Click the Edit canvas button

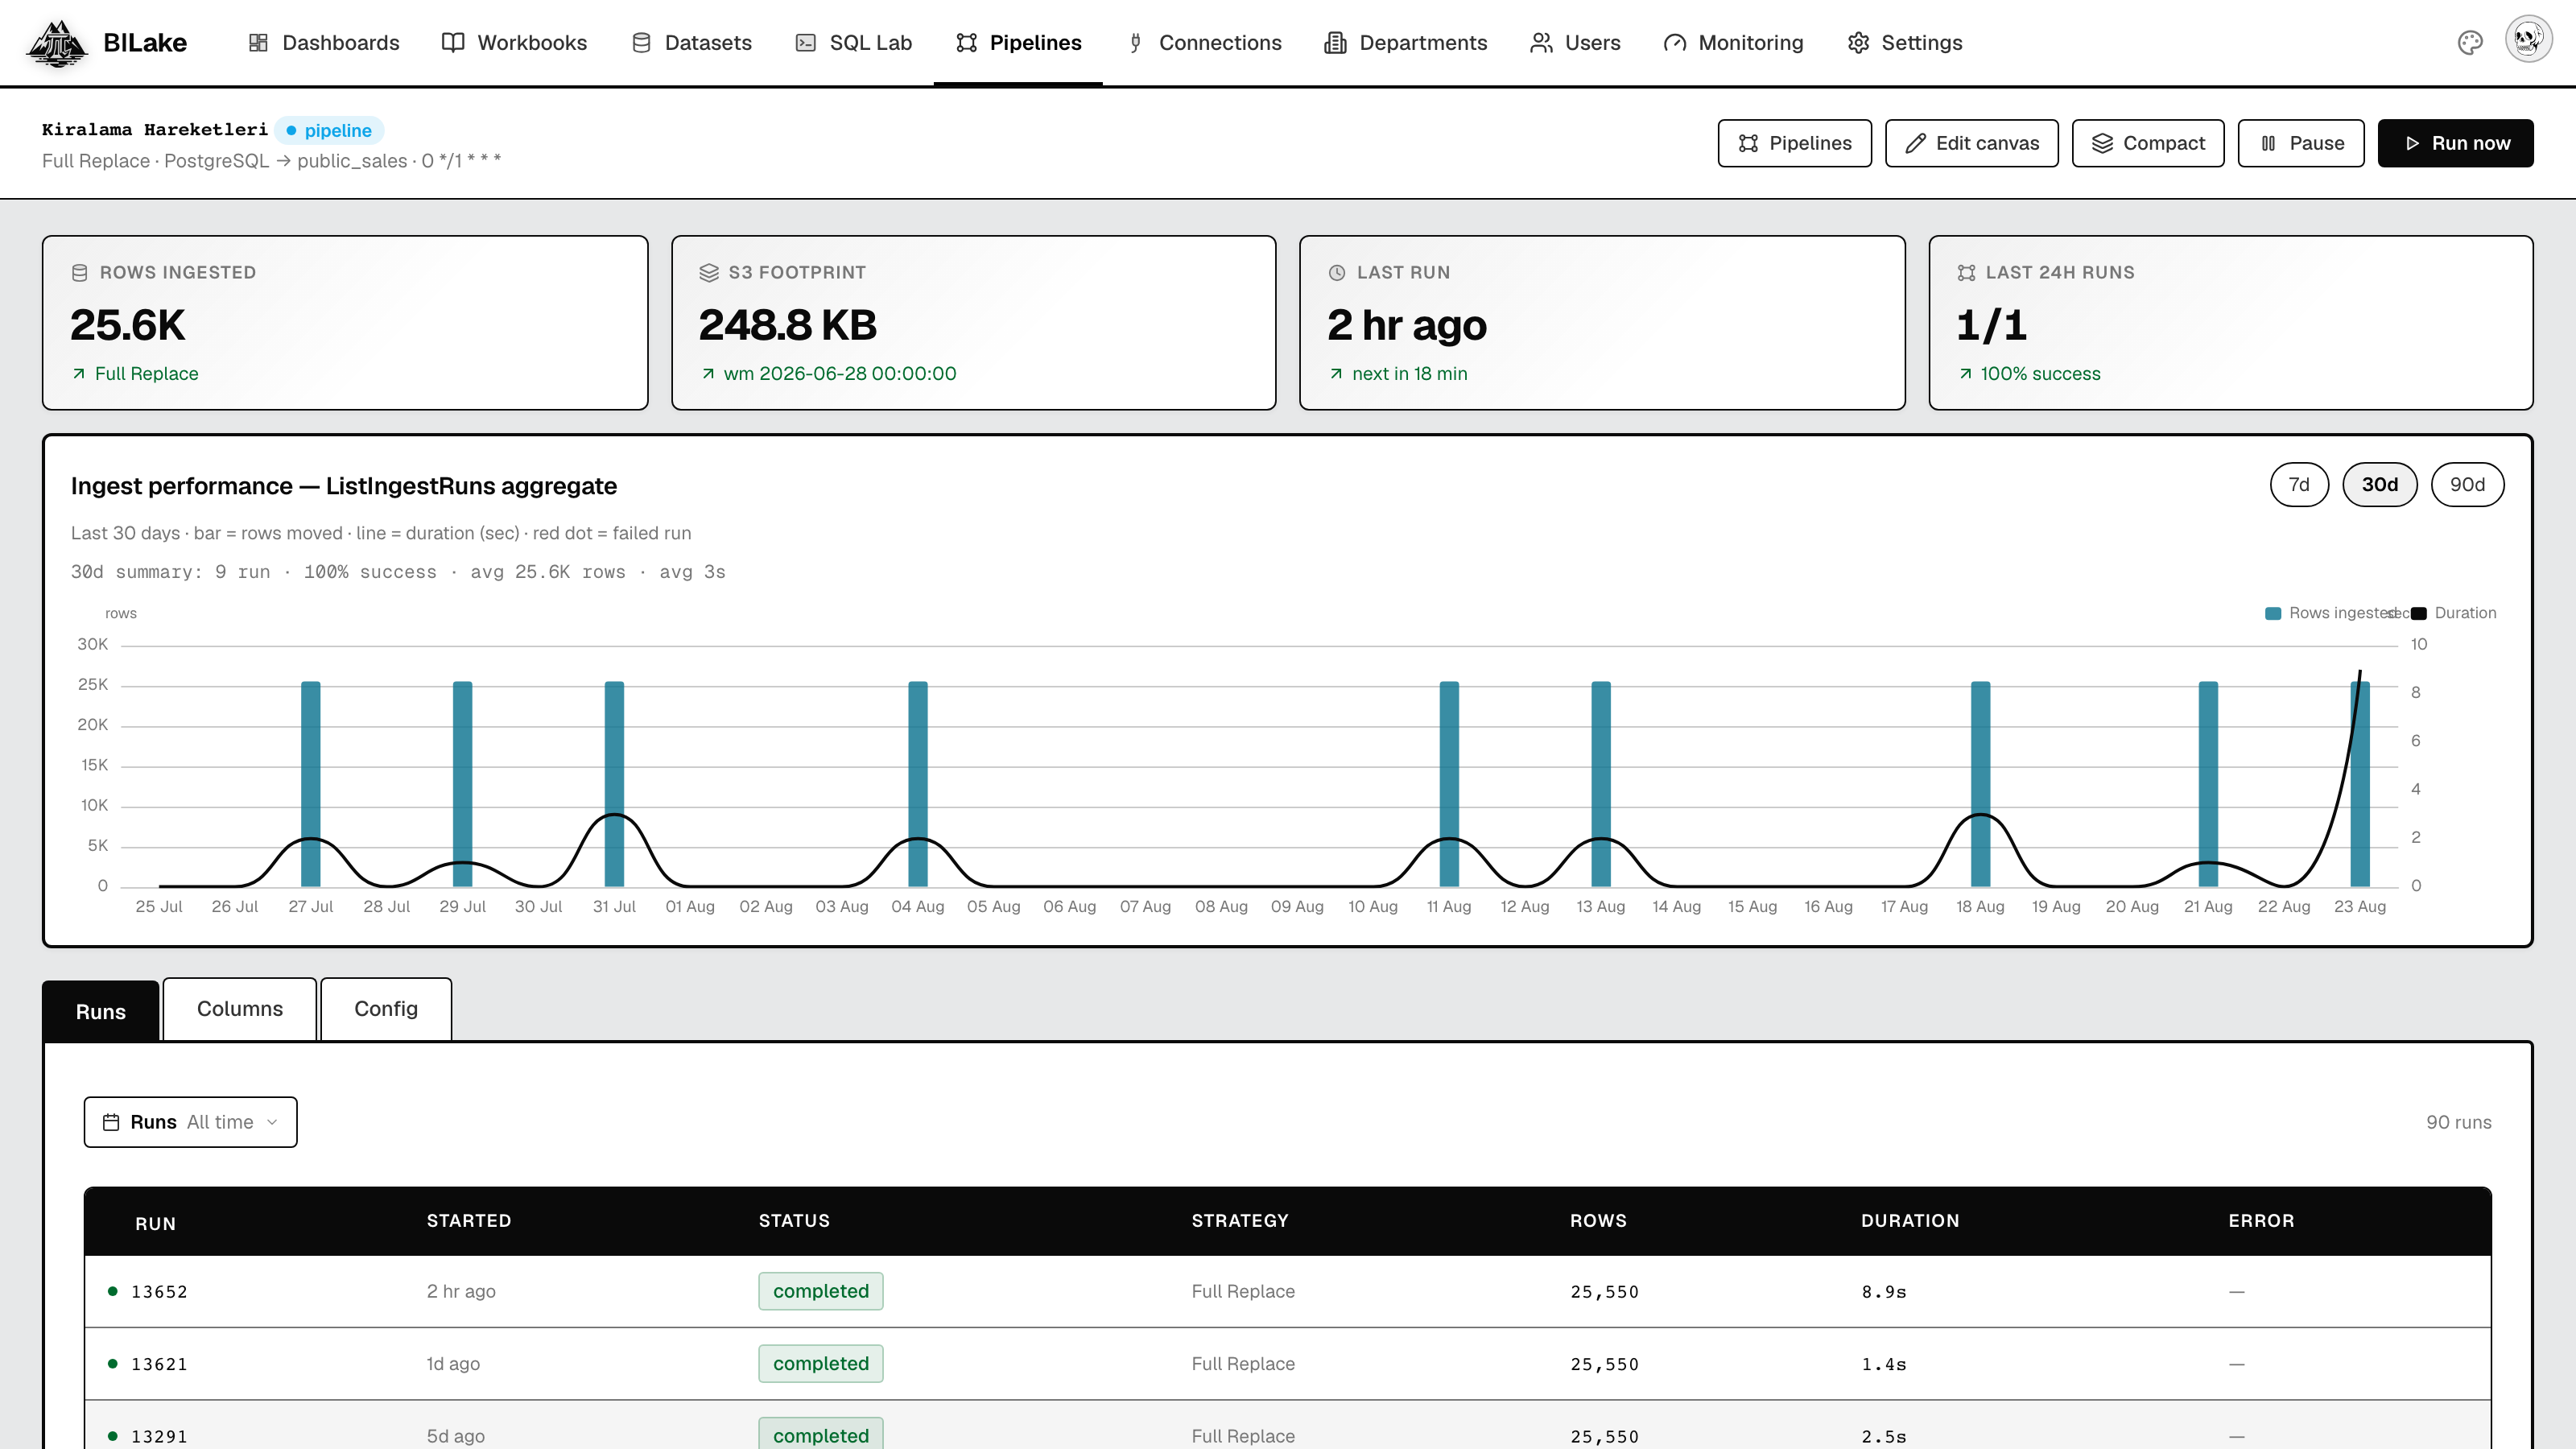1971,143
